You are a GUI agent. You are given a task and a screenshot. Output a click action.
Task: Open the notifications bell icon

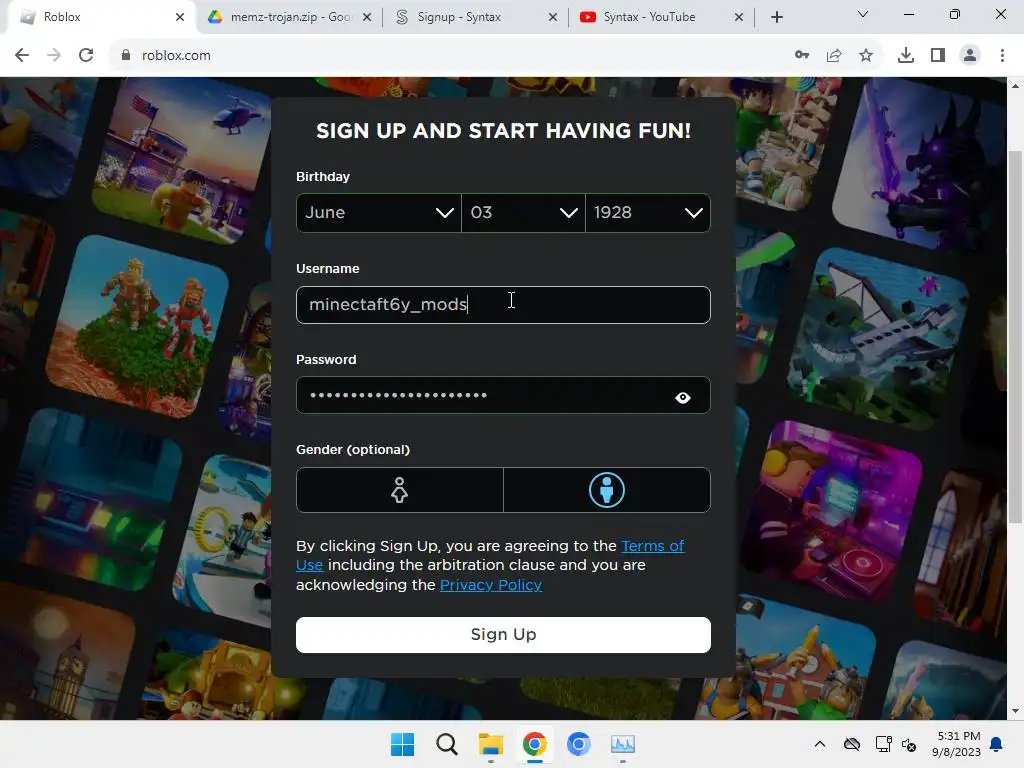996,744
